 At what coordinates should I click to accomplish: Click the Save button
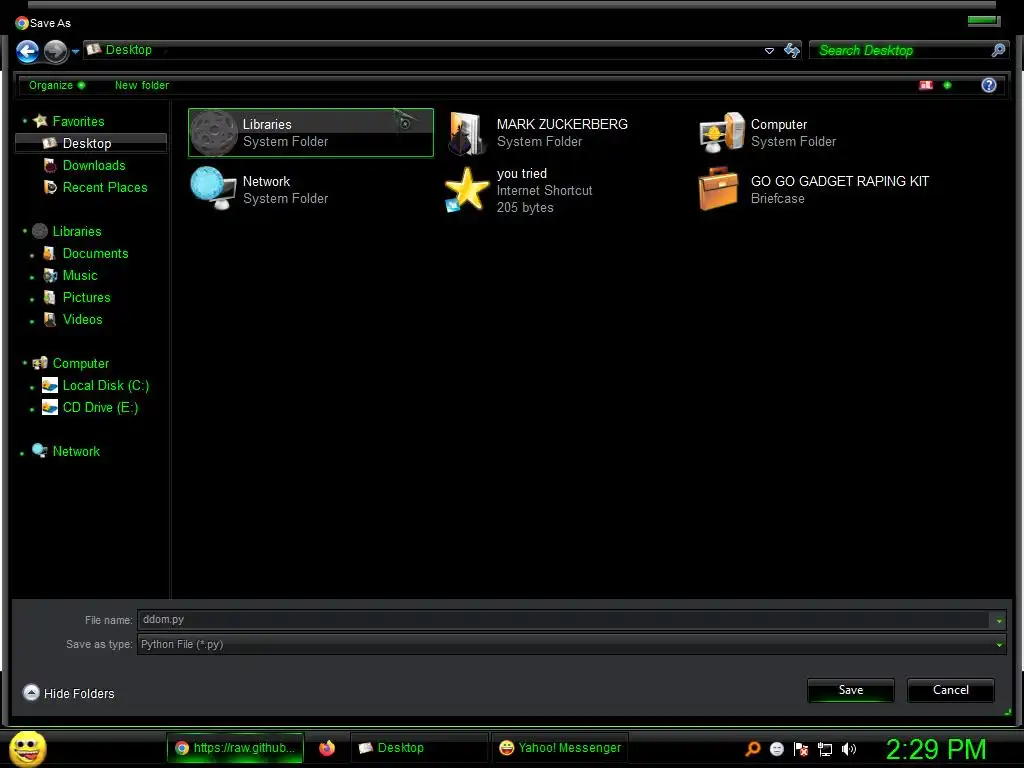[x=850, y=690]
